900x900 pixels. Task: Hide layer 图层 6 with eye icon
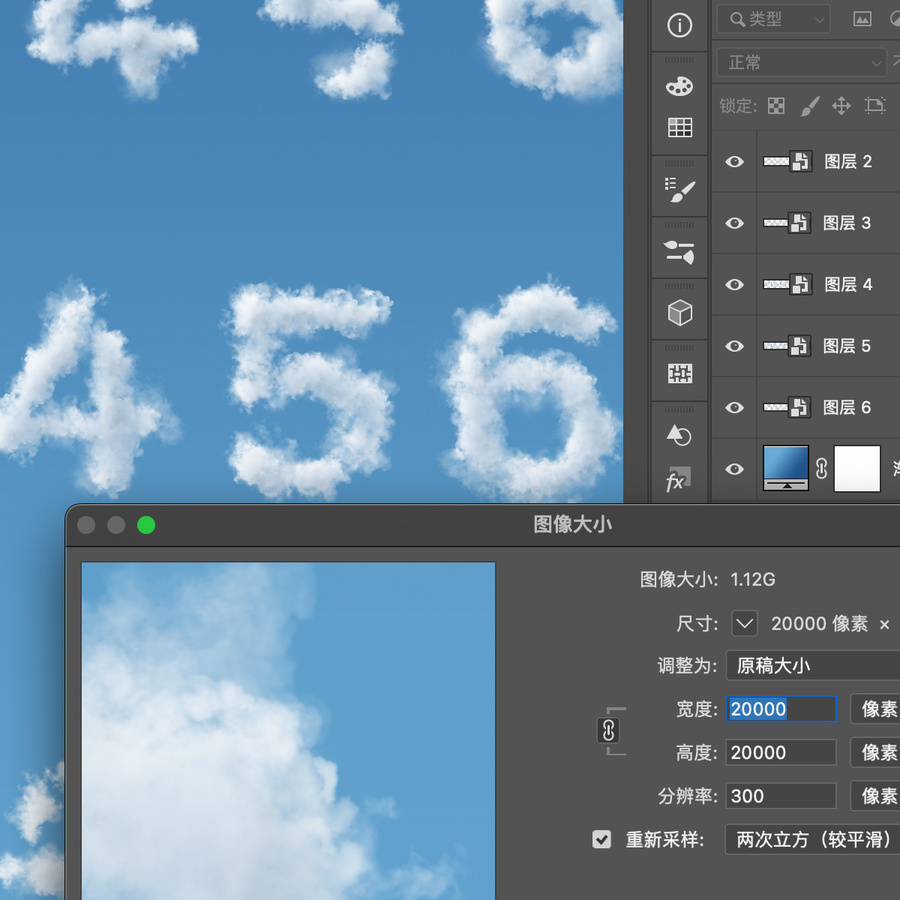(734, 408)
